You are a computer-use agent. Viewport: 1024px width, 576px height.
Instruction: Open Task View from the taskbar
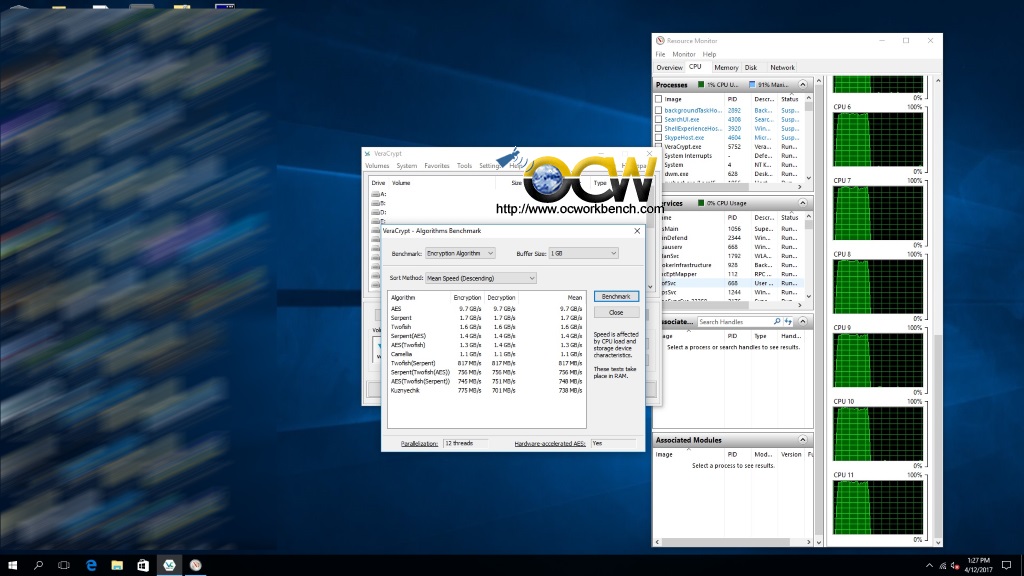pos(63,565)
